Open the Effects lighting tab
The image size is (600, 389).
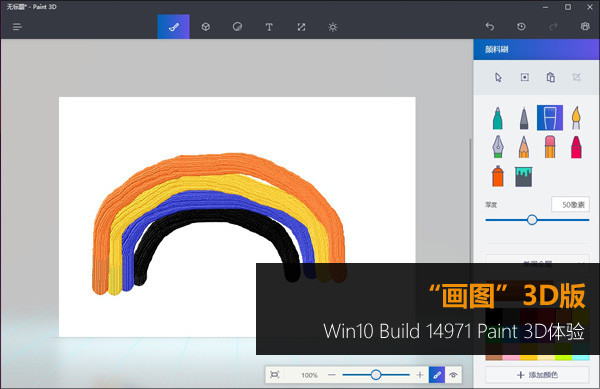(333, 27)
